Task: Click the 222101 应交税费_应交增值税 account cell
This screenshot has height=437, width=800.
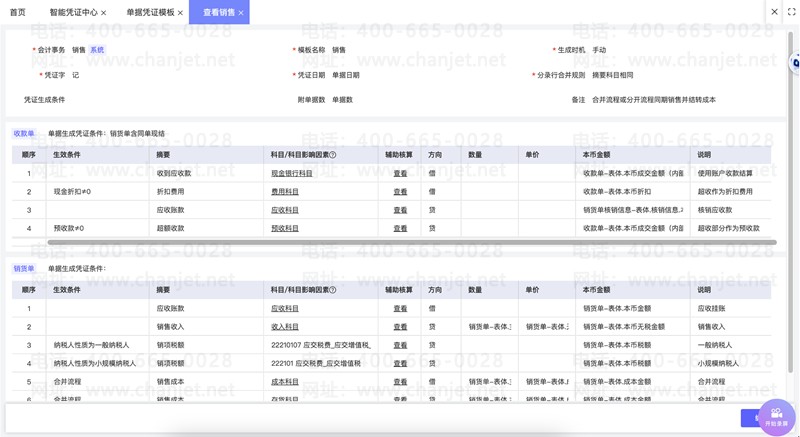Action: tap(315, 364)
